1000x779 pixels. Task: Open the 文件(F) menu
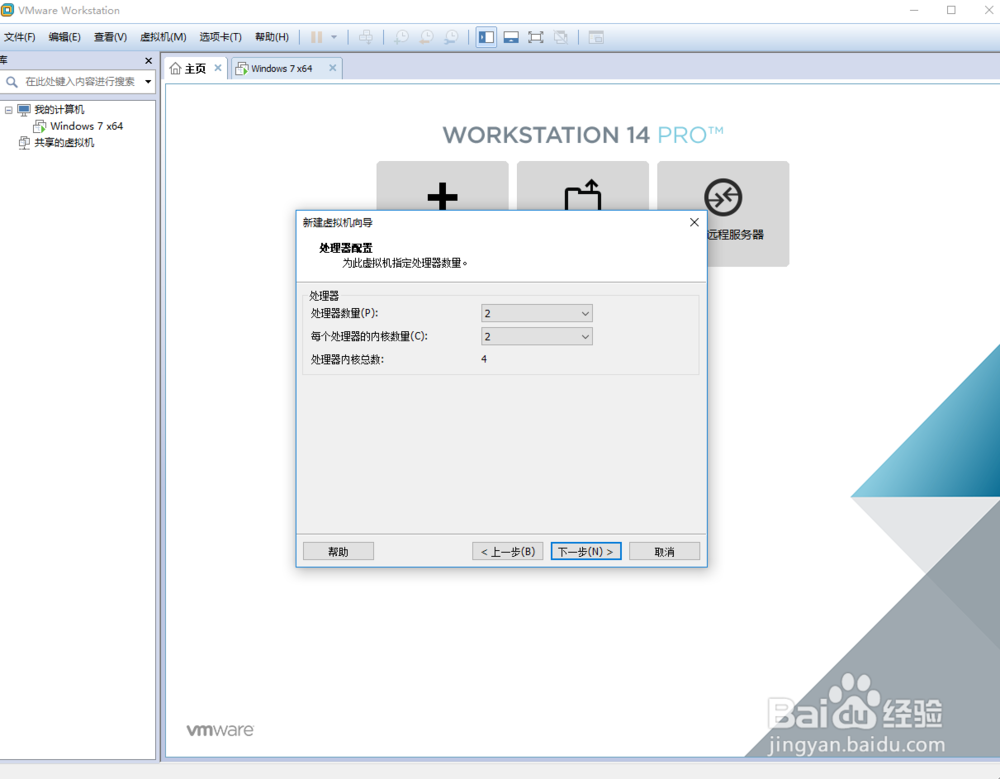20,37
